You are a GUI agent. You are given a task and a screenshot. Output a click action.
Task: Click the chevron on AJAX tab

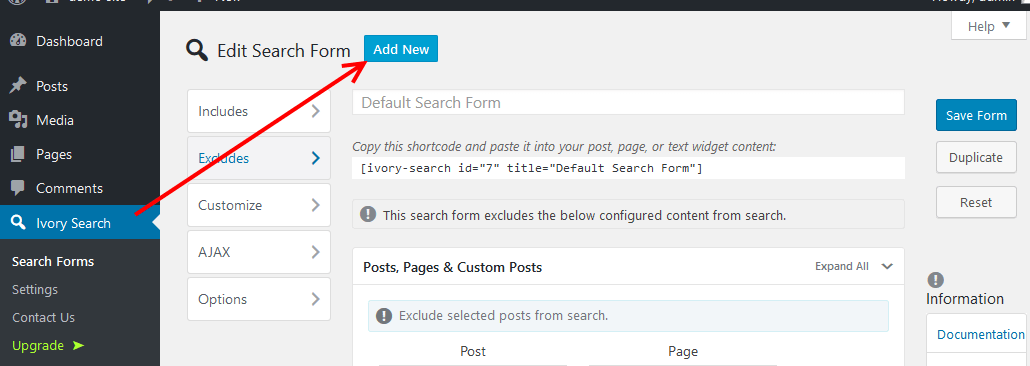click(x=316, y=252)
